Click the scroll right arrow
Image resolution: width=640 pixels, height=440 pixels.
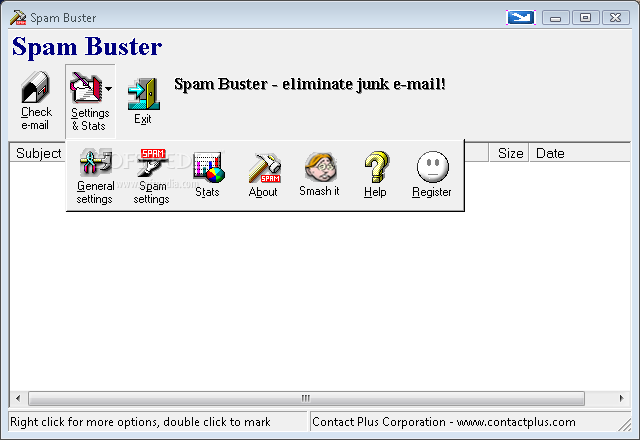pyautogui.click(x=621, y=398)
